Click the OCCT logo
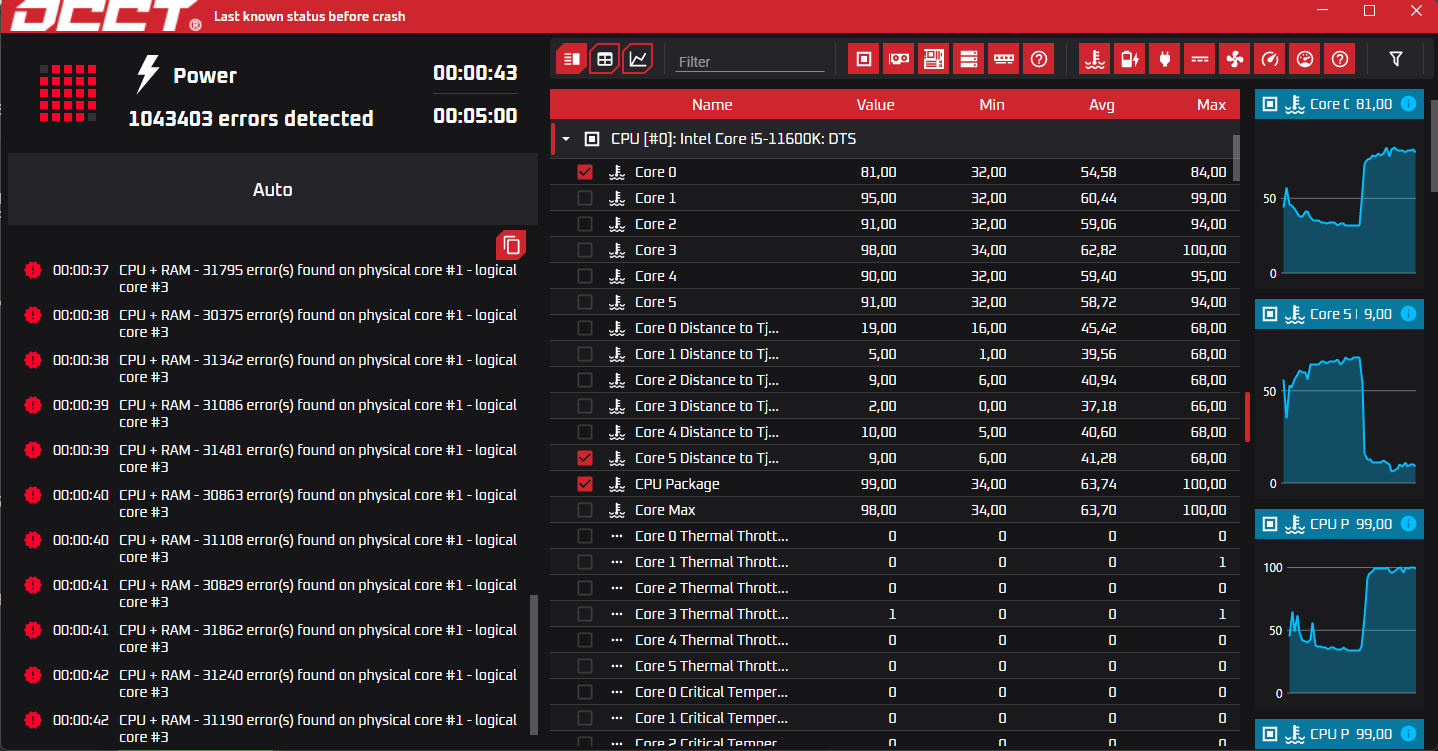The image size is (1438, 751). [104, 15]
